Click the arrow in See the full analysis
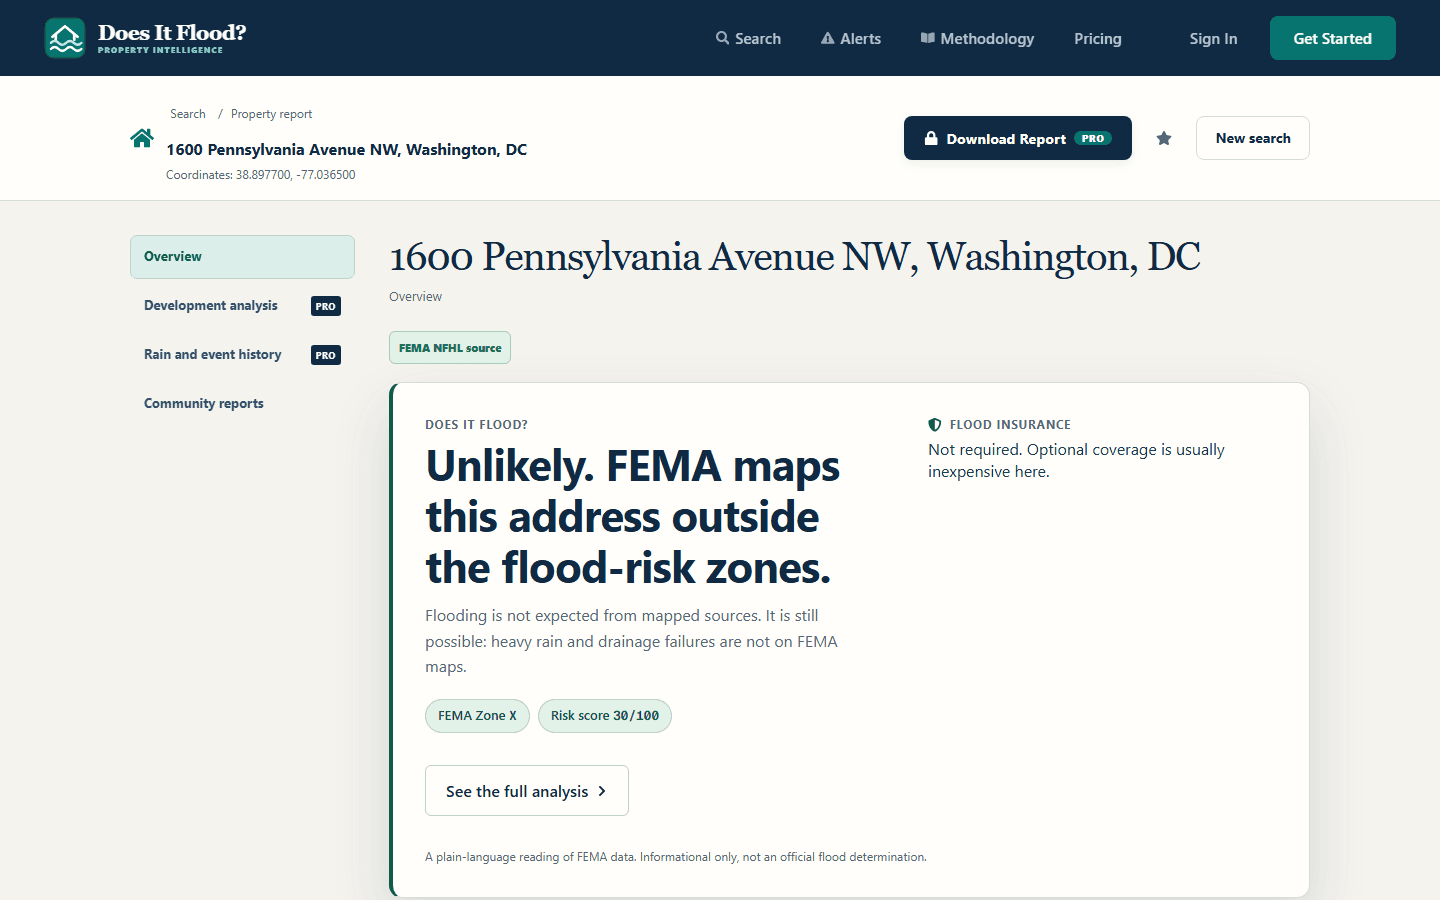This screenshot has height=900, width=1440. [602, 791]
